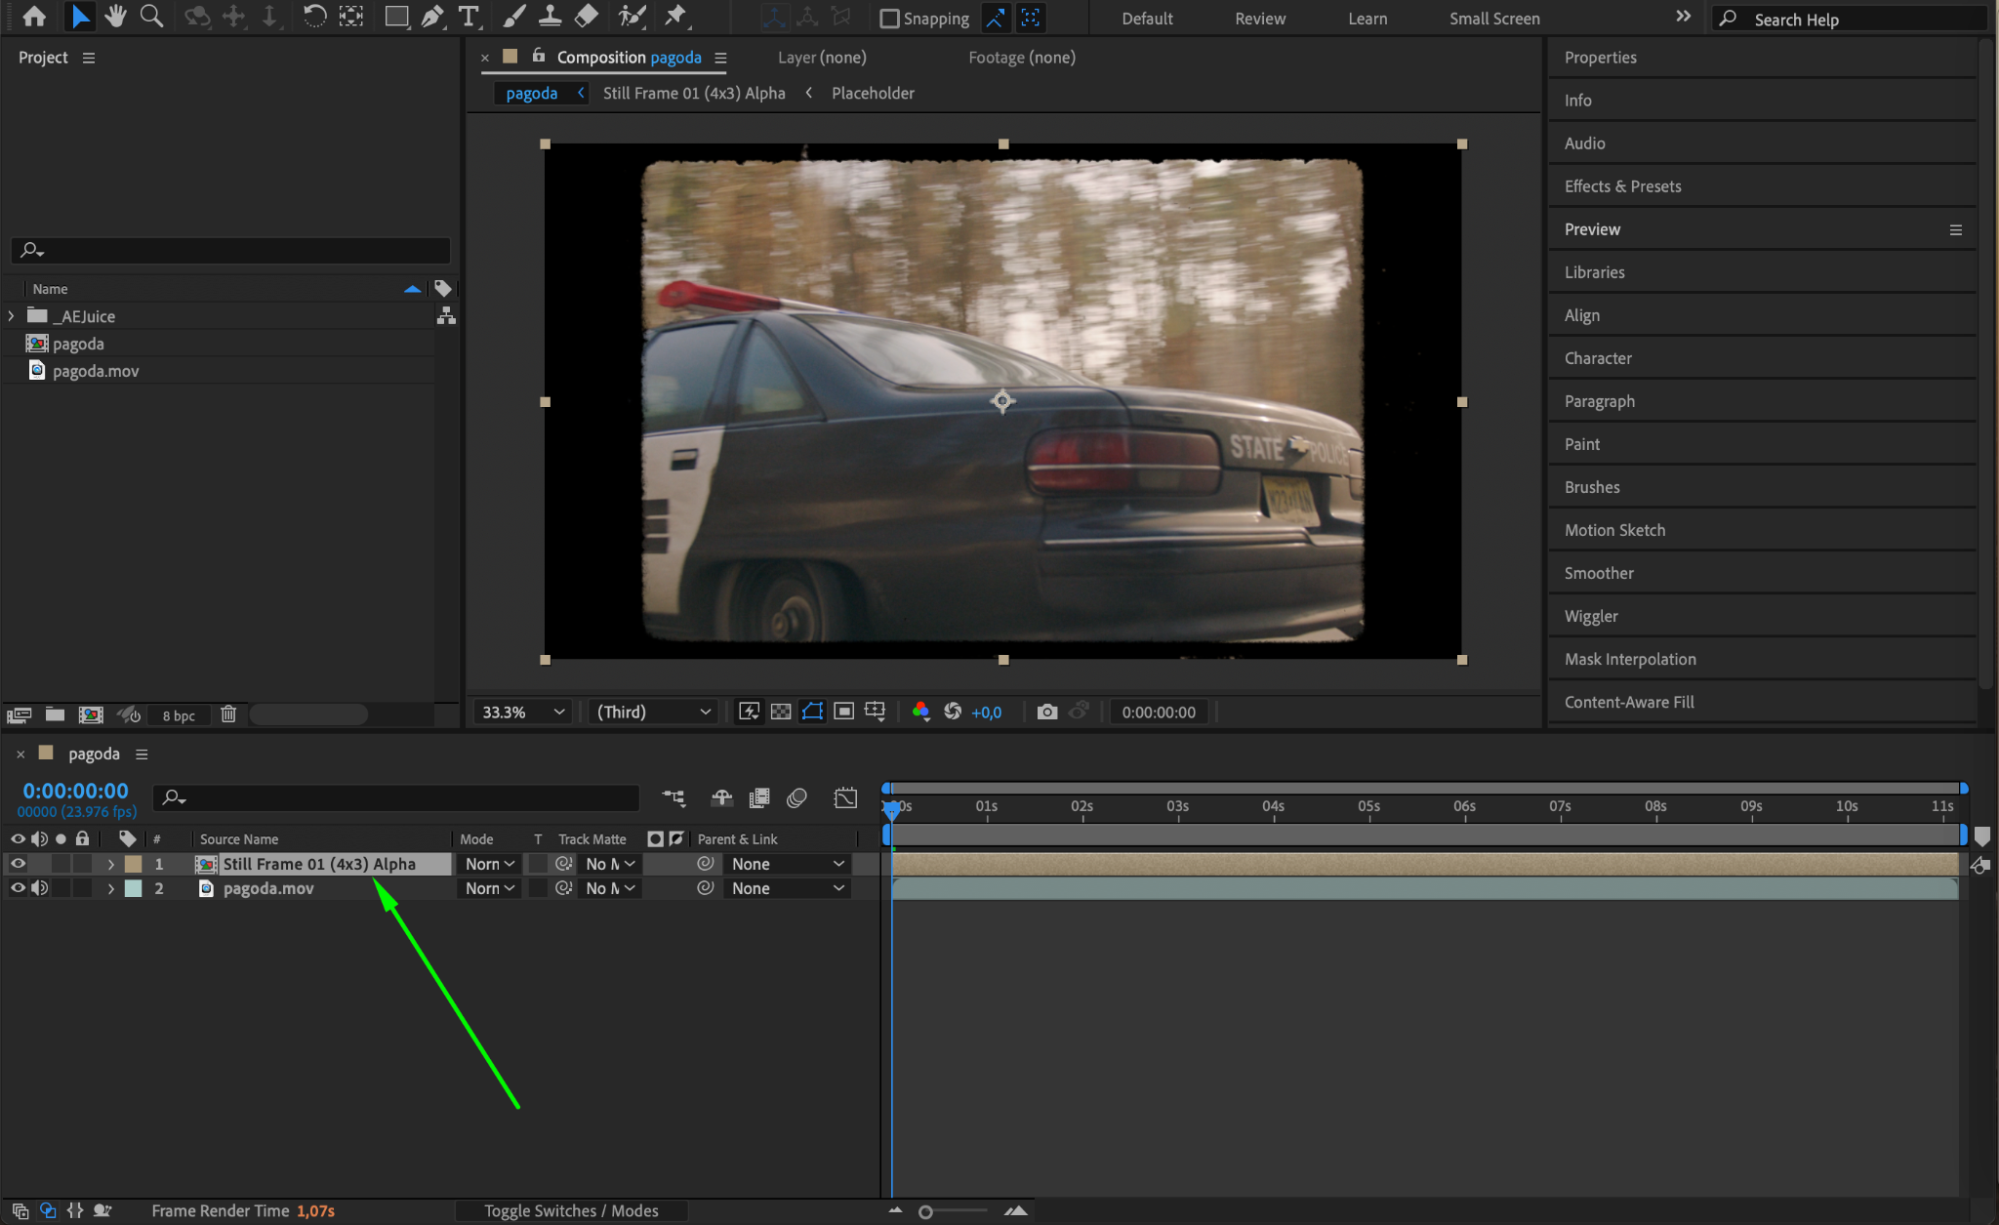Open Parent dropdown for Still Frame layer
Viewport: 1999px width, 1225px height.
[787, 864]
